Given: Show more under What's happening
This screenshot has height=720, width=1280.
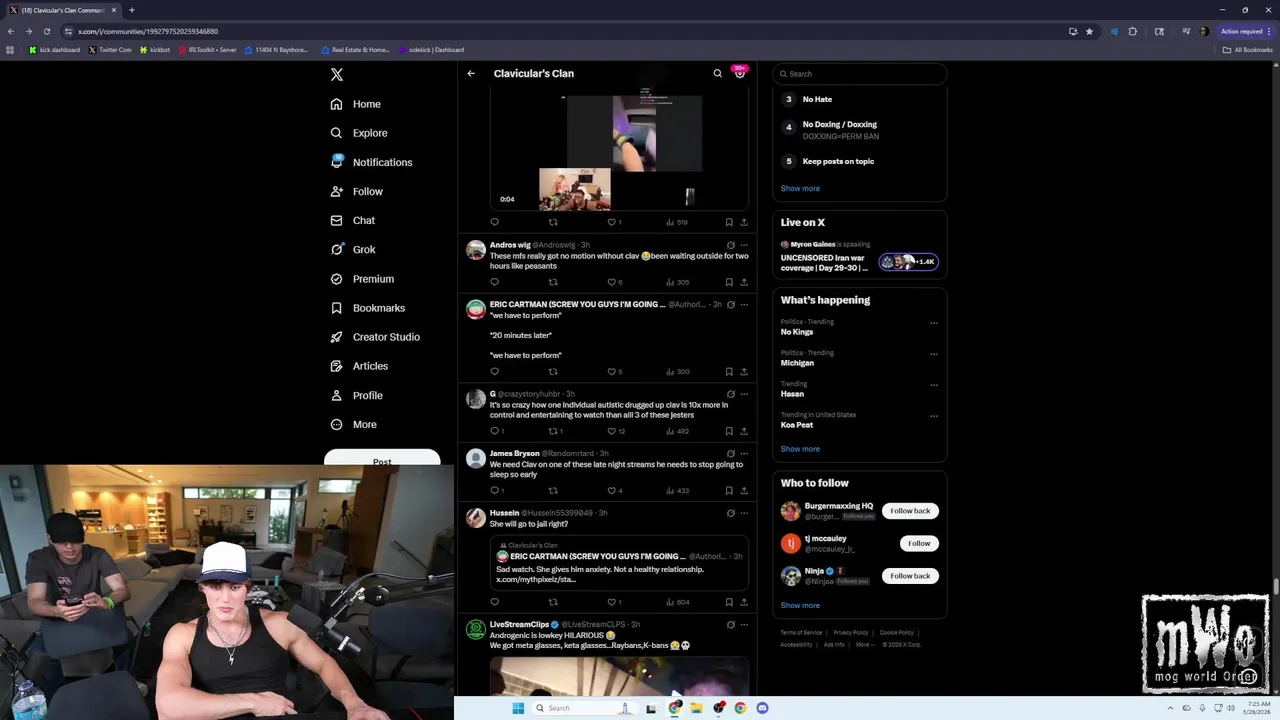Looking at the screenshot, I should tap(800, 449).
